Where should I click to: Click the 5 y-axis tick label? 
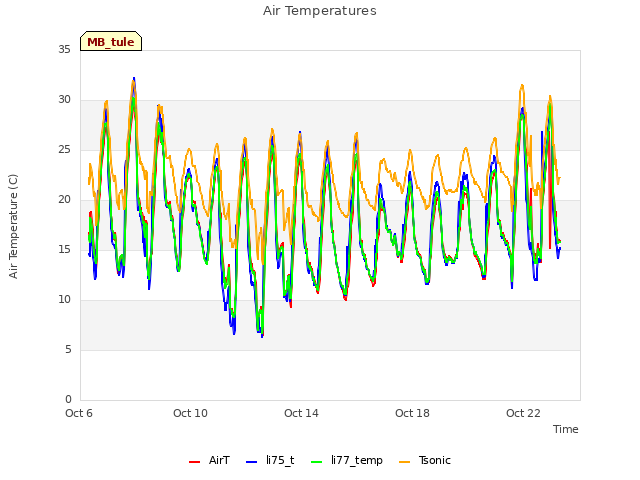tap(68, 349)
